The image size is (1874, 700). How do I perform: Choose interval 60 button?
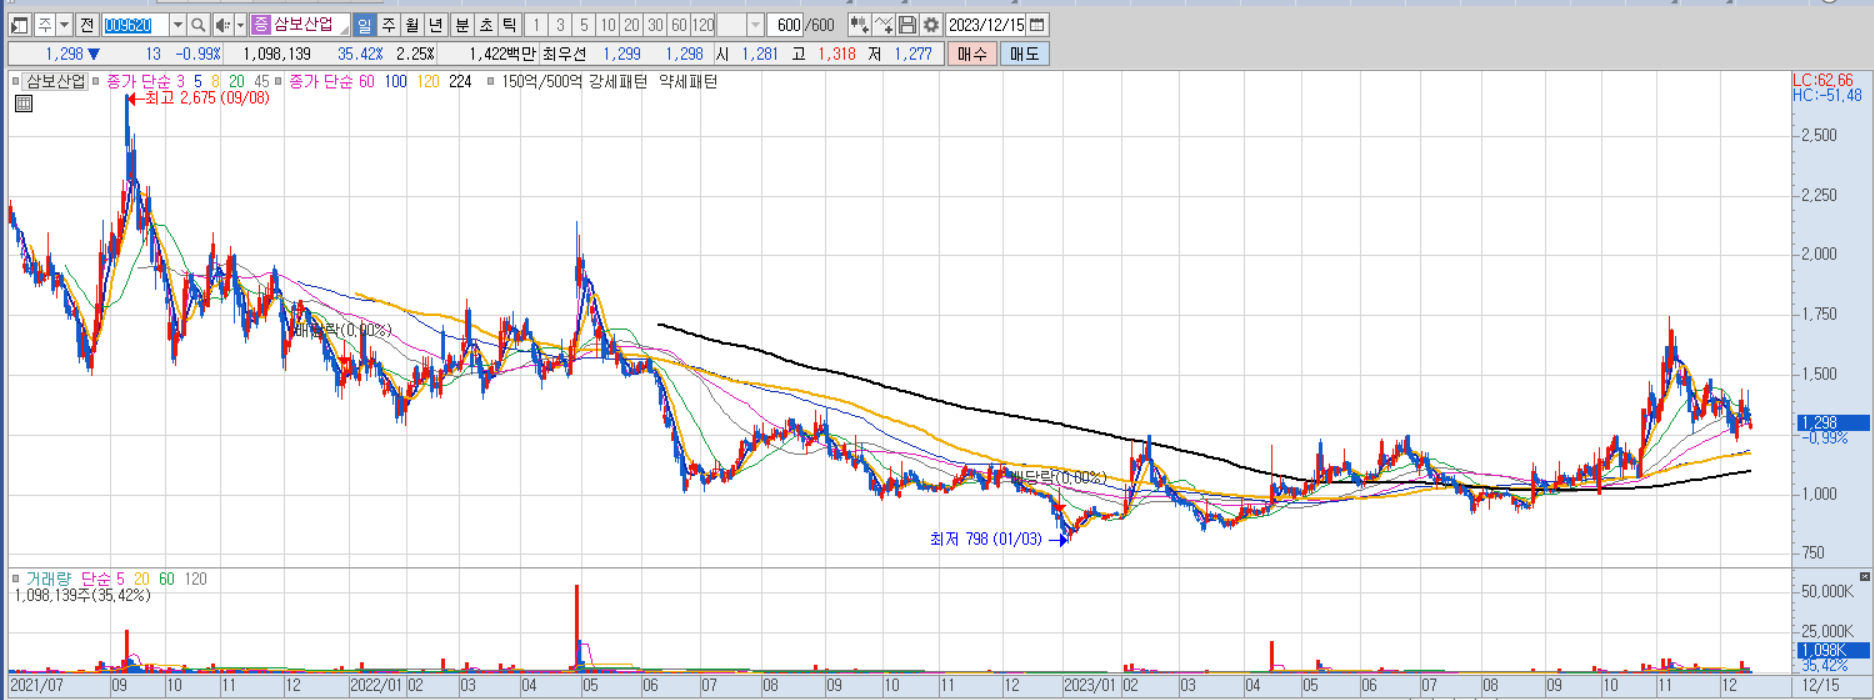click(x=679, y=25)
